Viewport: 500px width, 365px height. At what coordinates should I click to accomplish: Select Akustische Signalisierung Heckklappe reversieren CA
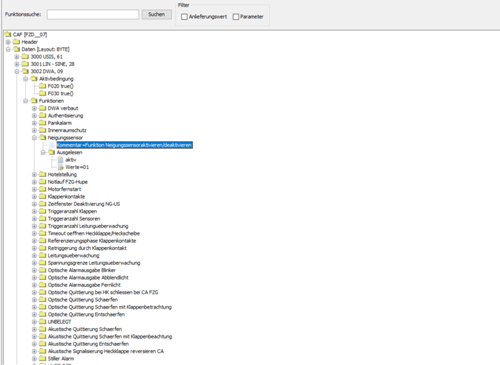(106, 351)
